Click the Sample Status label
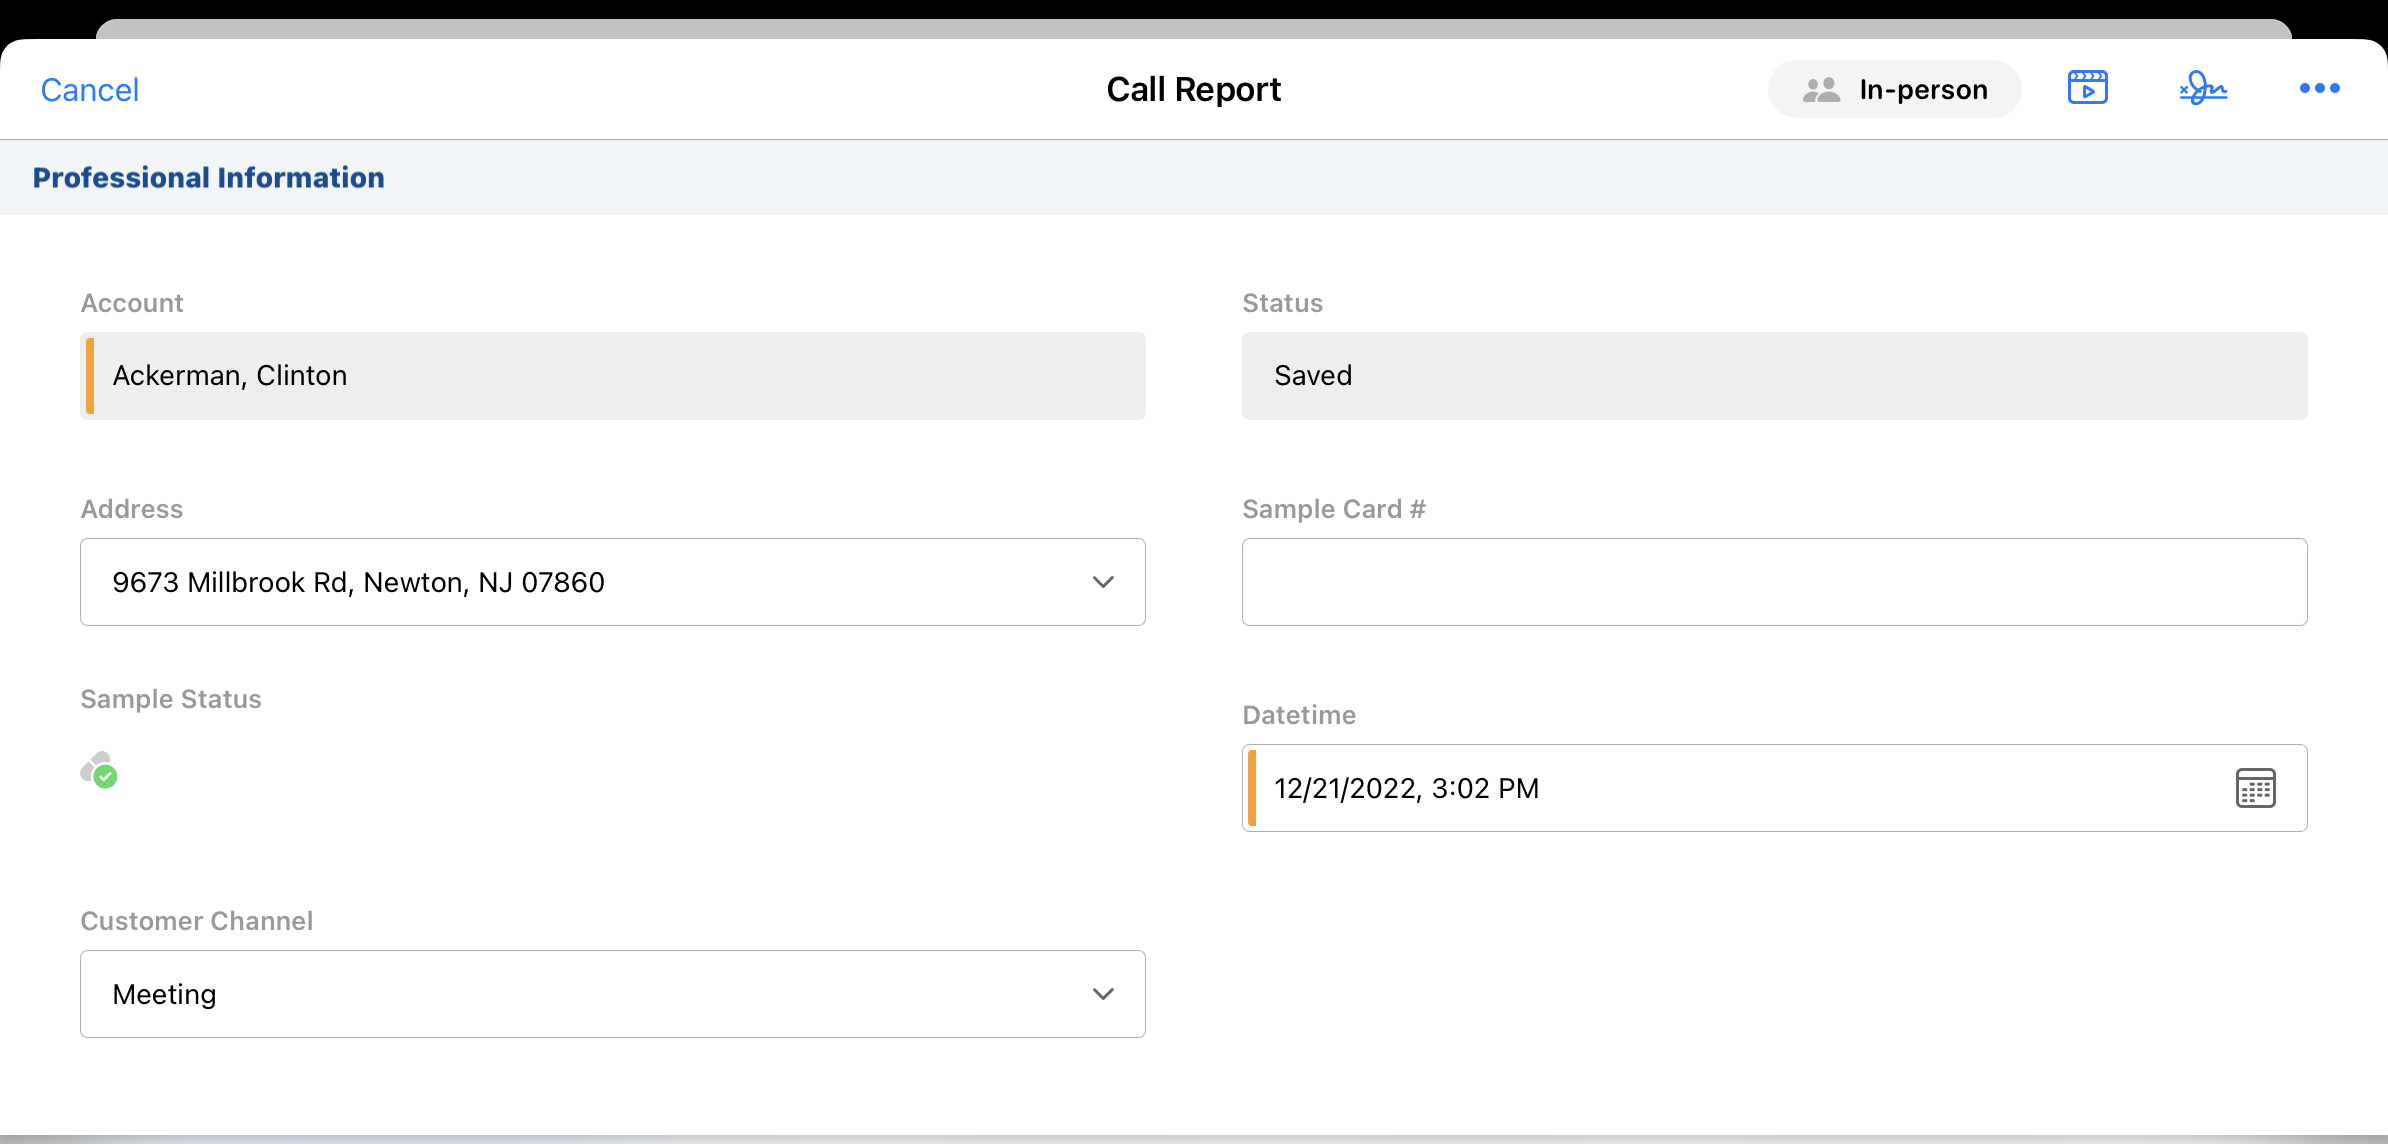Screen dimensions: 2388x1144 (x=171, y=699)
